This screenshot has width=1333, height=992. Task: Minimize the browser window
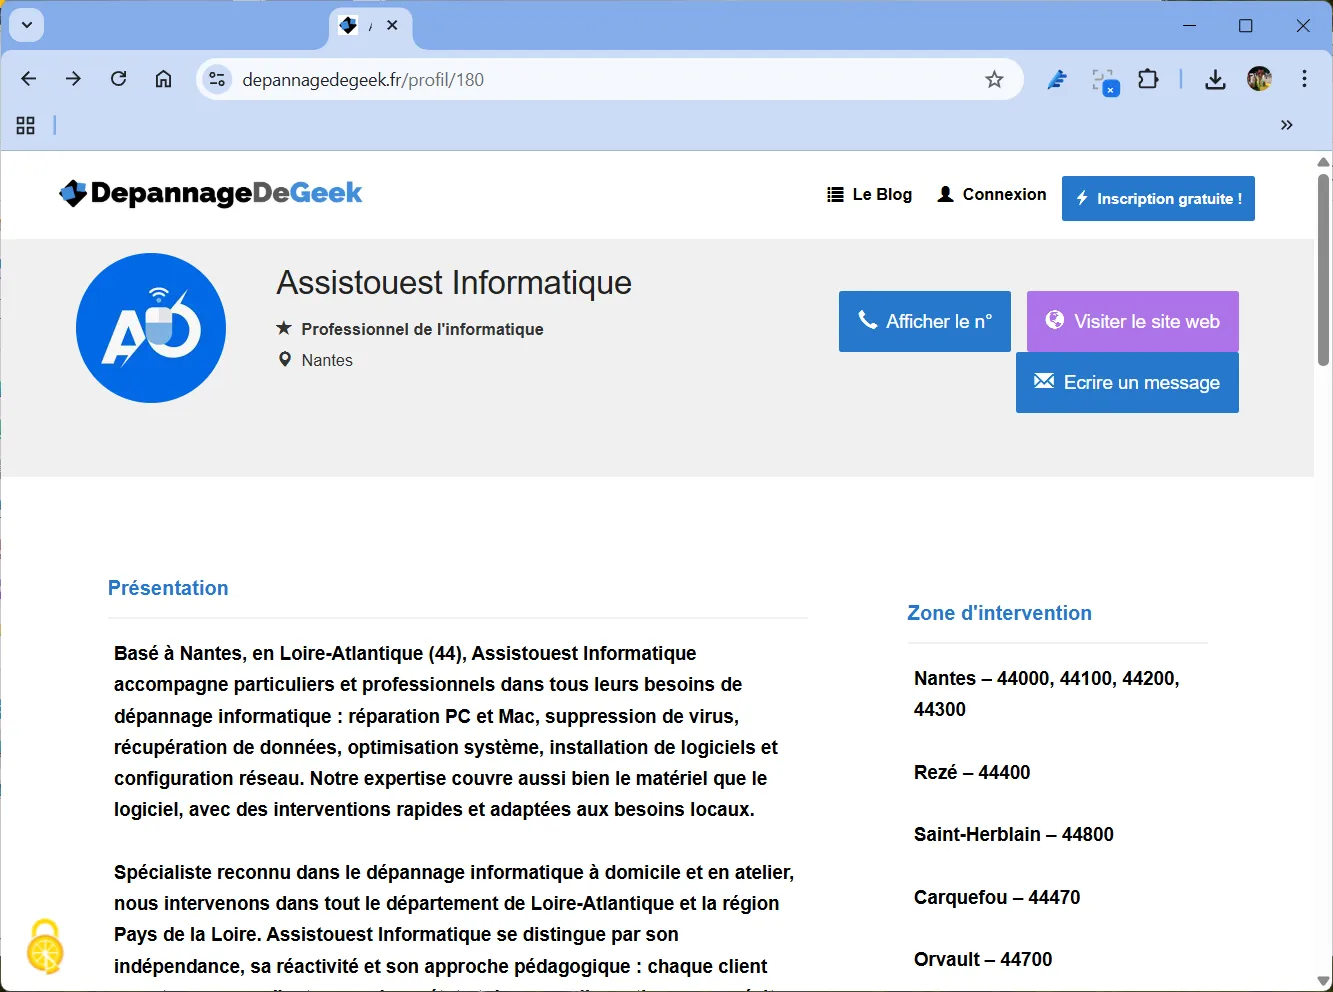pyautogui.click(x=1190, y=26)
